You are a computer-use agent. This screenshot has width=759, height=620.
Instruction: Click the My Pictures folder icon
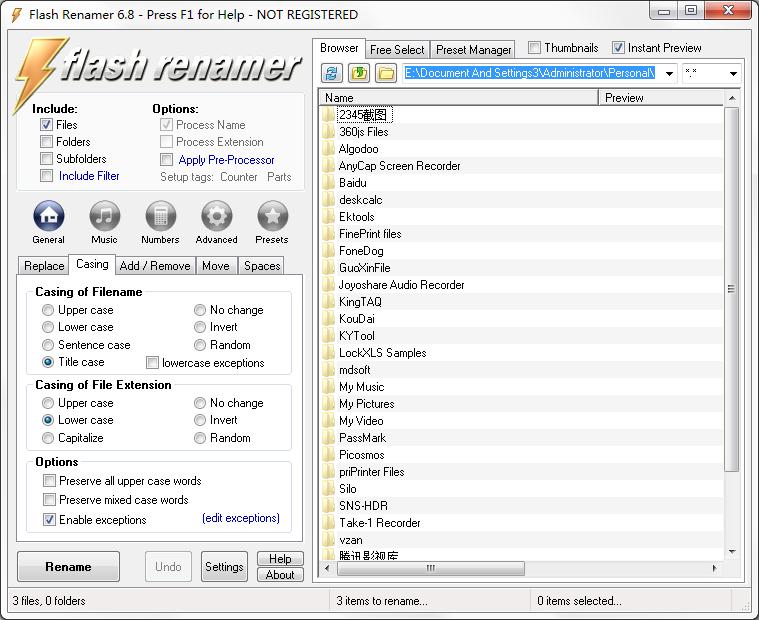pos(329,404)
